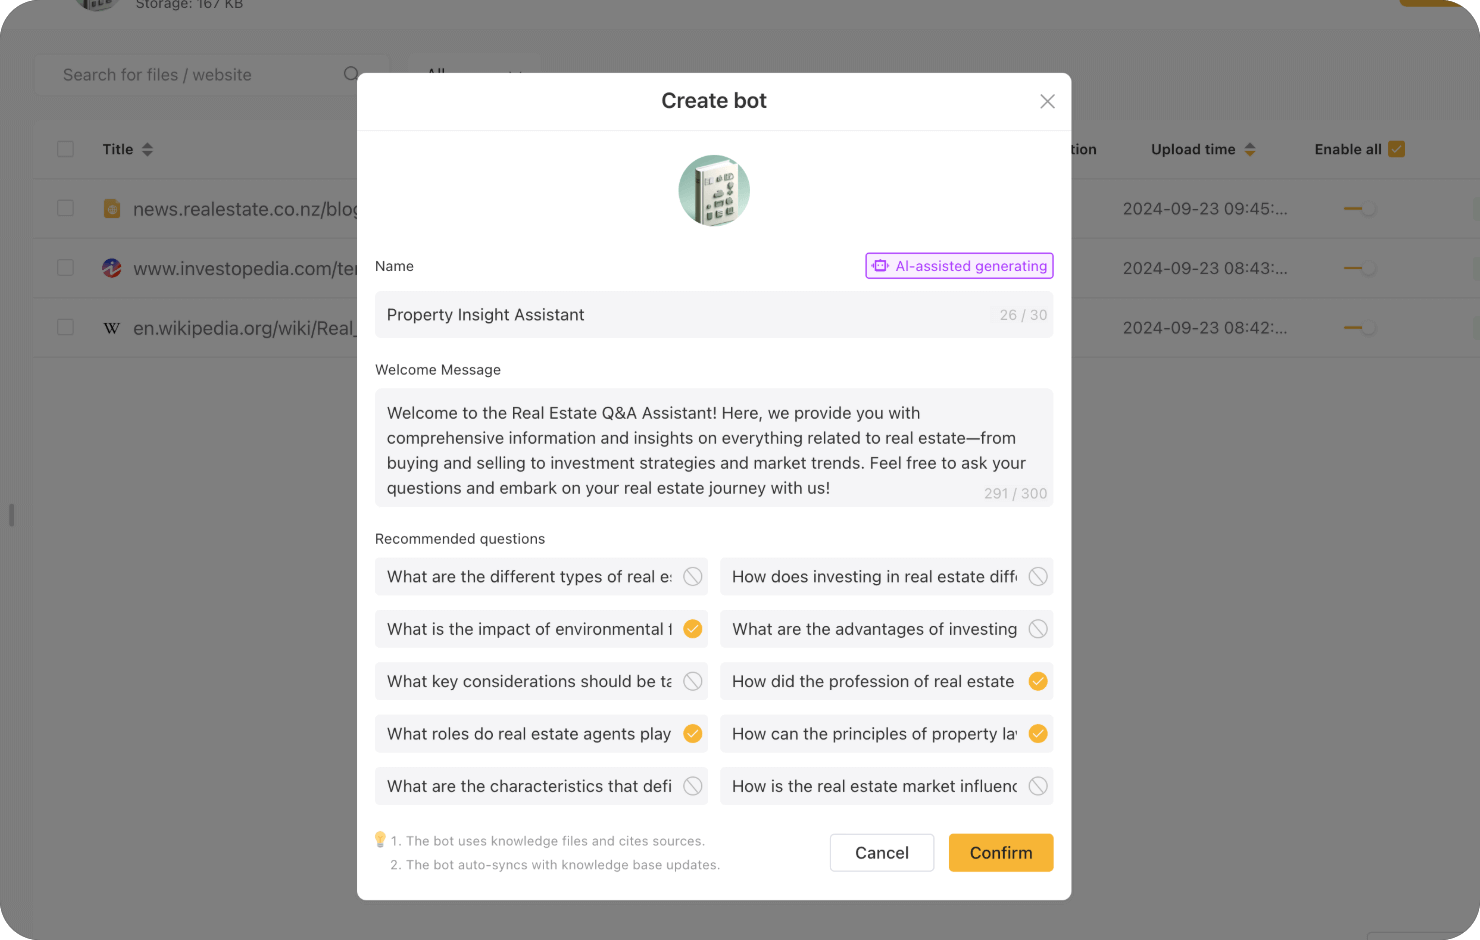
Task: Select advantages of investing question circle
Action: 1038,629
